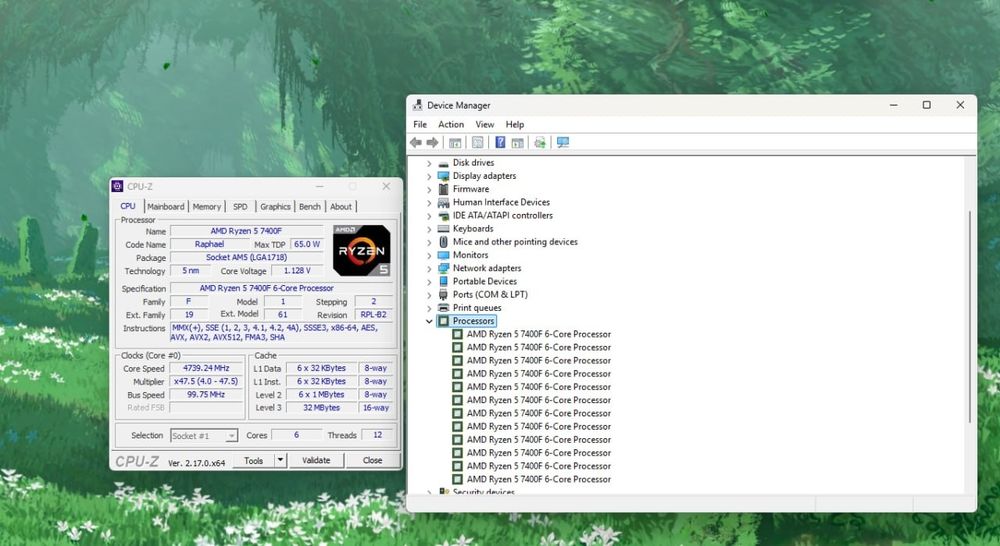The width and height of the screenshot is (1000, 546).
Task: Open the Tools dropdown arrow in CPU-Z
Action: coord(280,460)
